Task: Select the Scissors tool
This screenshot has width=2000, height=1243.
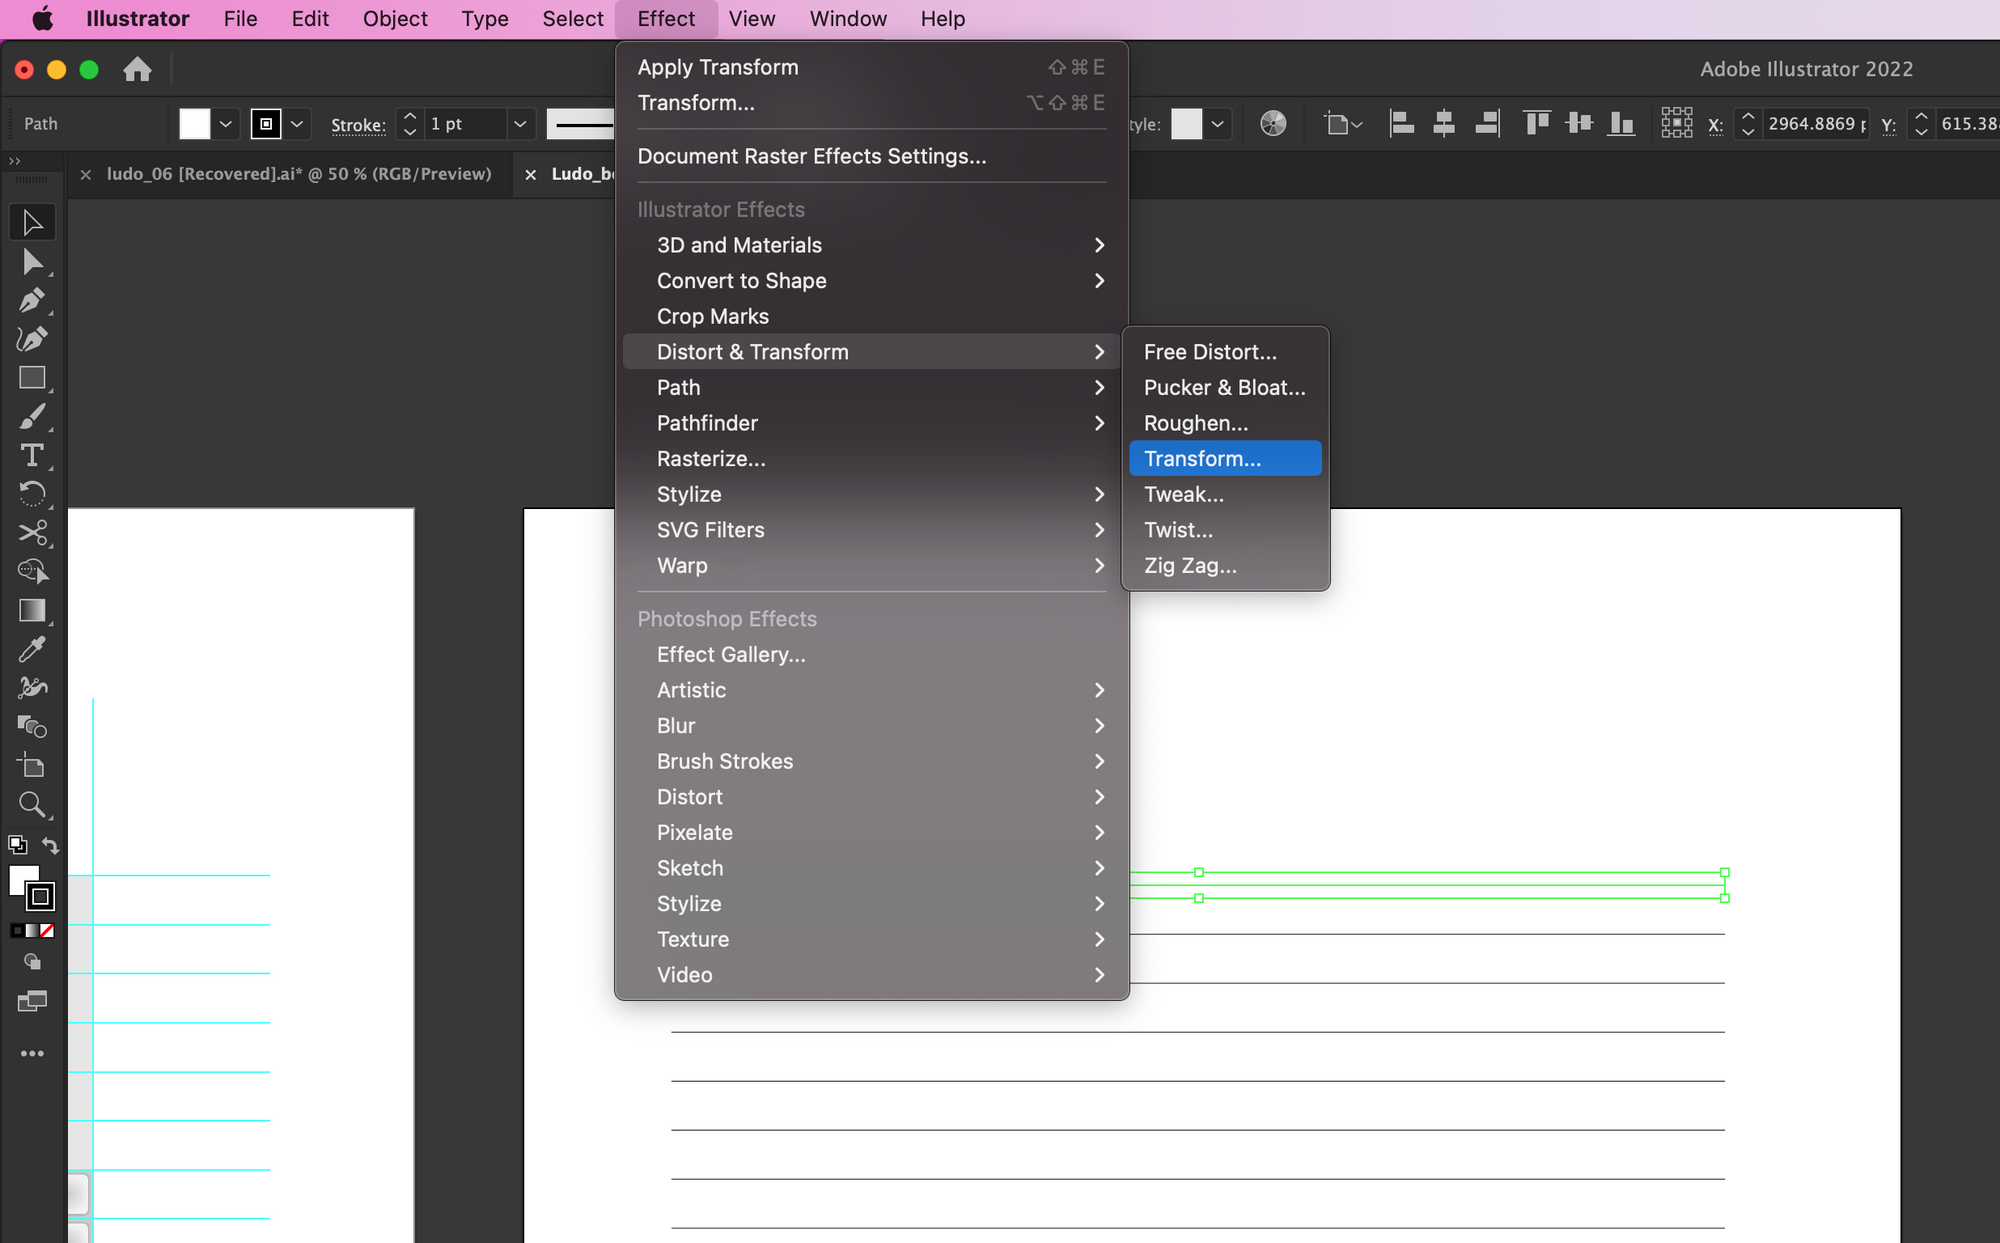Action: pos(32,533)
